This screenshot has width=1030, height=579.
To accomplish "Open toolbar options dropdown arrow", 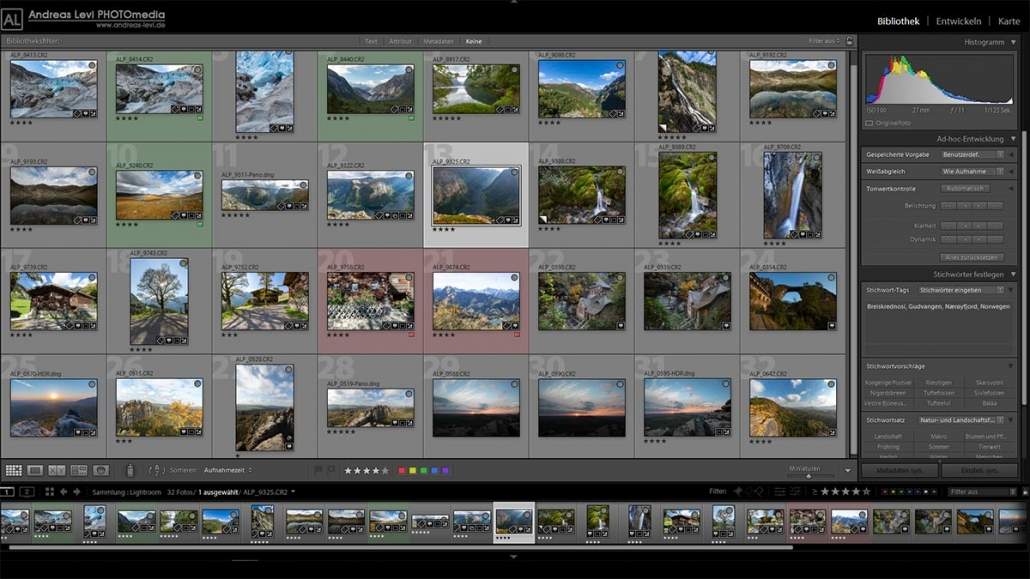I will [x=847, y=471].
